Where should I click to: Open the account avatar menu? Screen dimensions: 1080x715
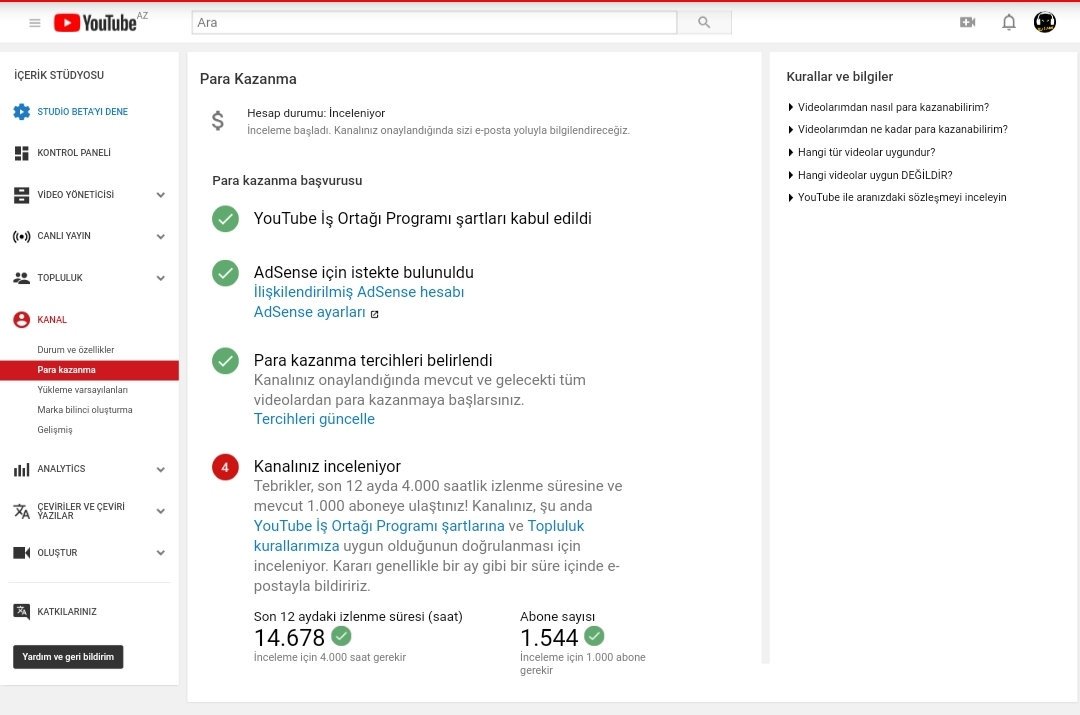(1045, 22)
